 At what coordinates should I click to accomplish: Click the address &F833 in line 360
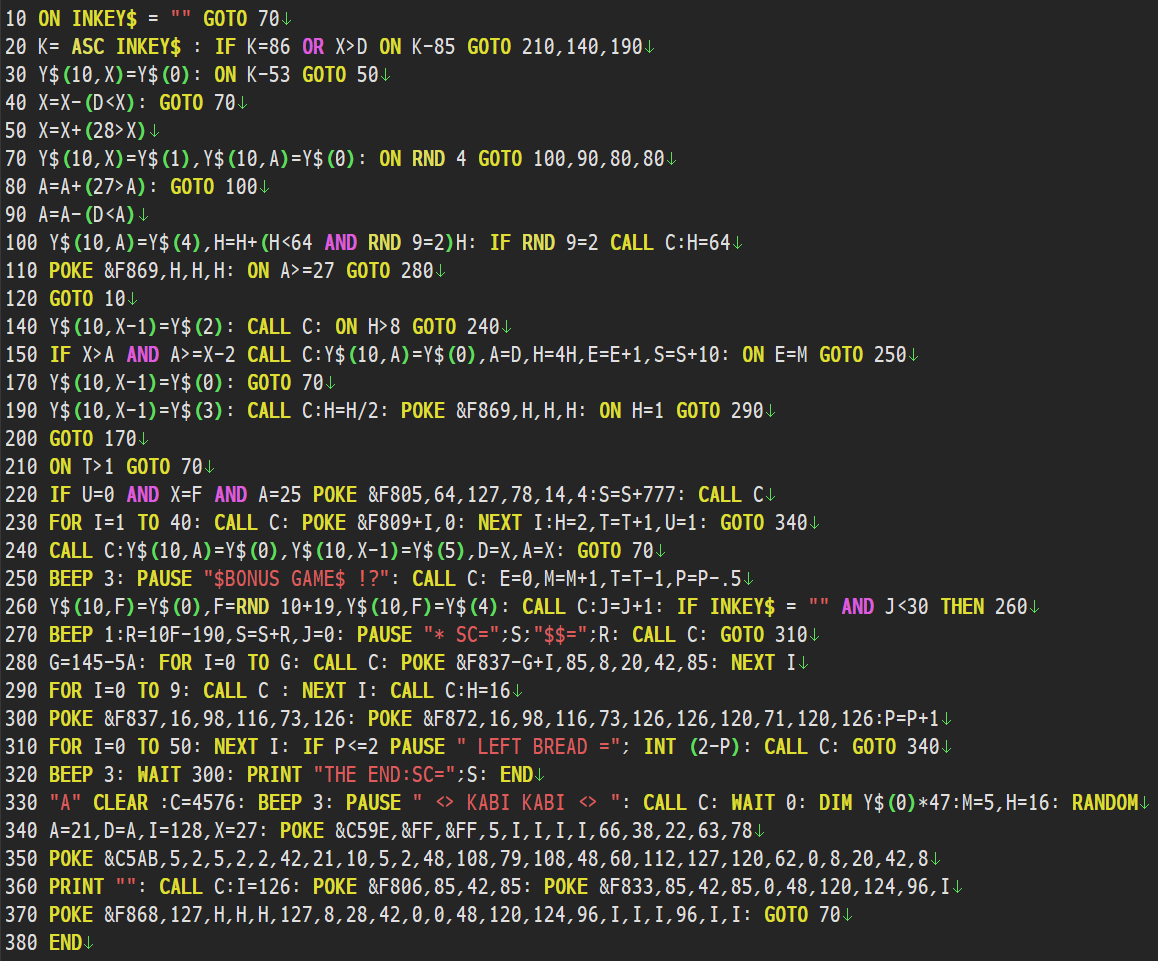626,886
